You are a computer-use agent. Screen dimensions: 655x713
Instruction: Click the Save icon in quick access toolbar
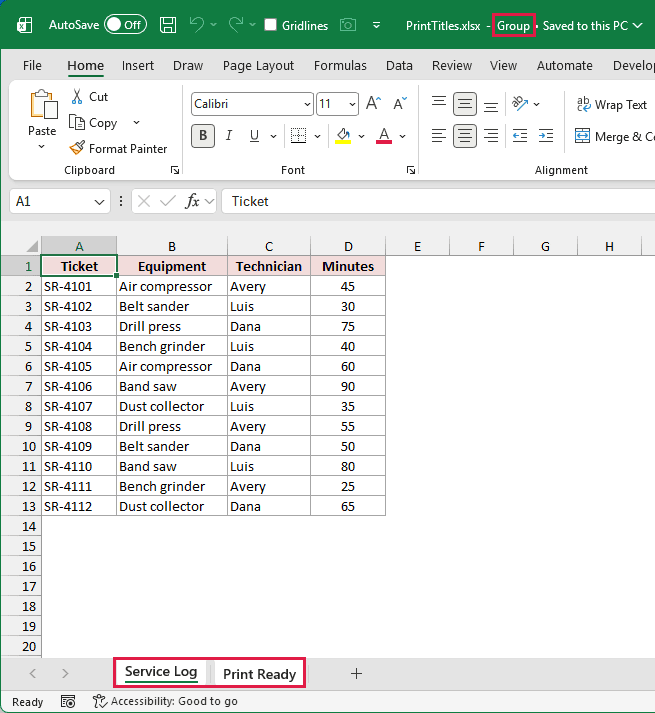(168, 25)
